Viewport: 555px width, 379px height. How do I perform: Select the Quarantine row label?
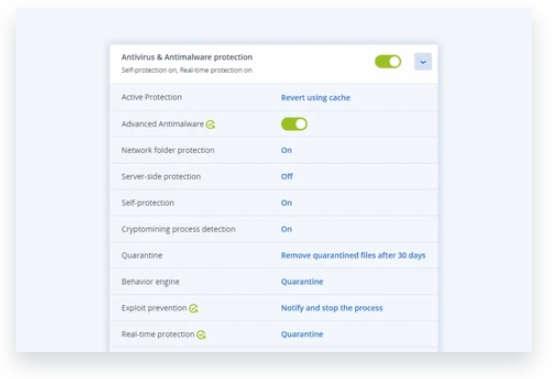pyautogui.click(x=142, y=255)
